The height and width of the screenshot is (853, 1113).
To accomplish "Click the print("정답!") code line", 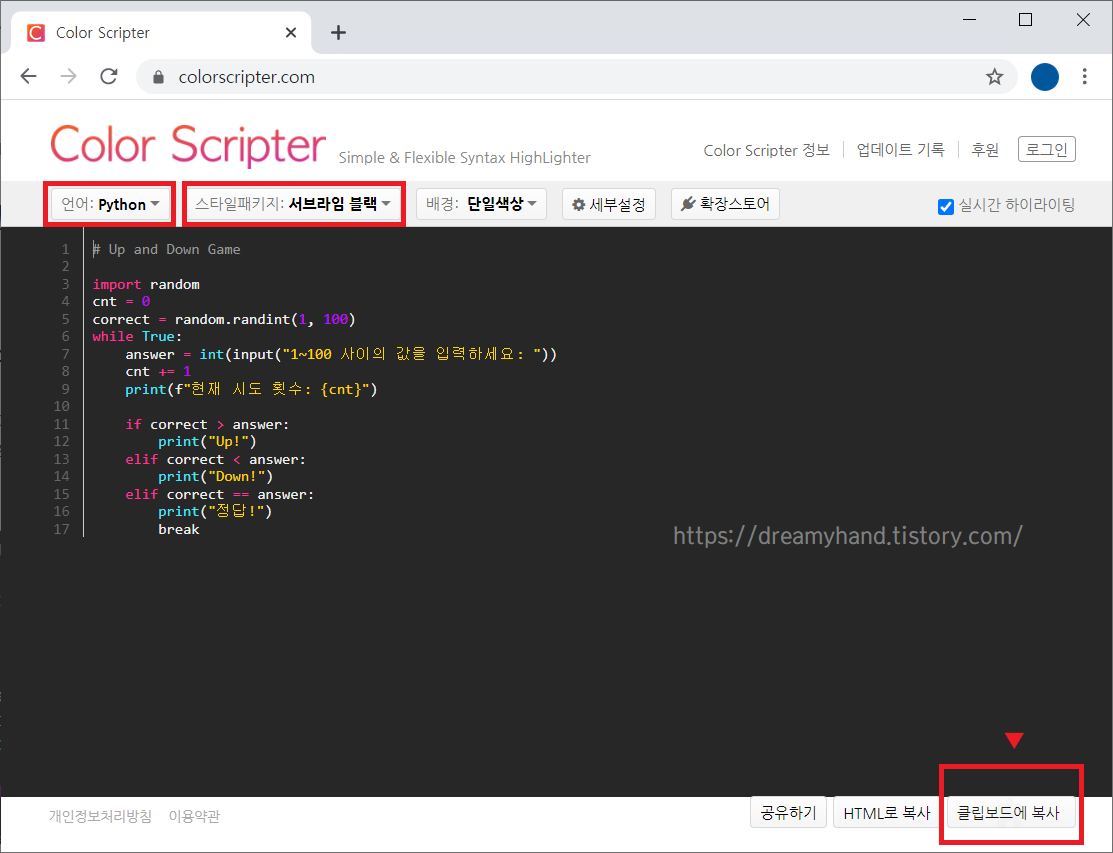I will pyautogui.click(x=215, y=512).
